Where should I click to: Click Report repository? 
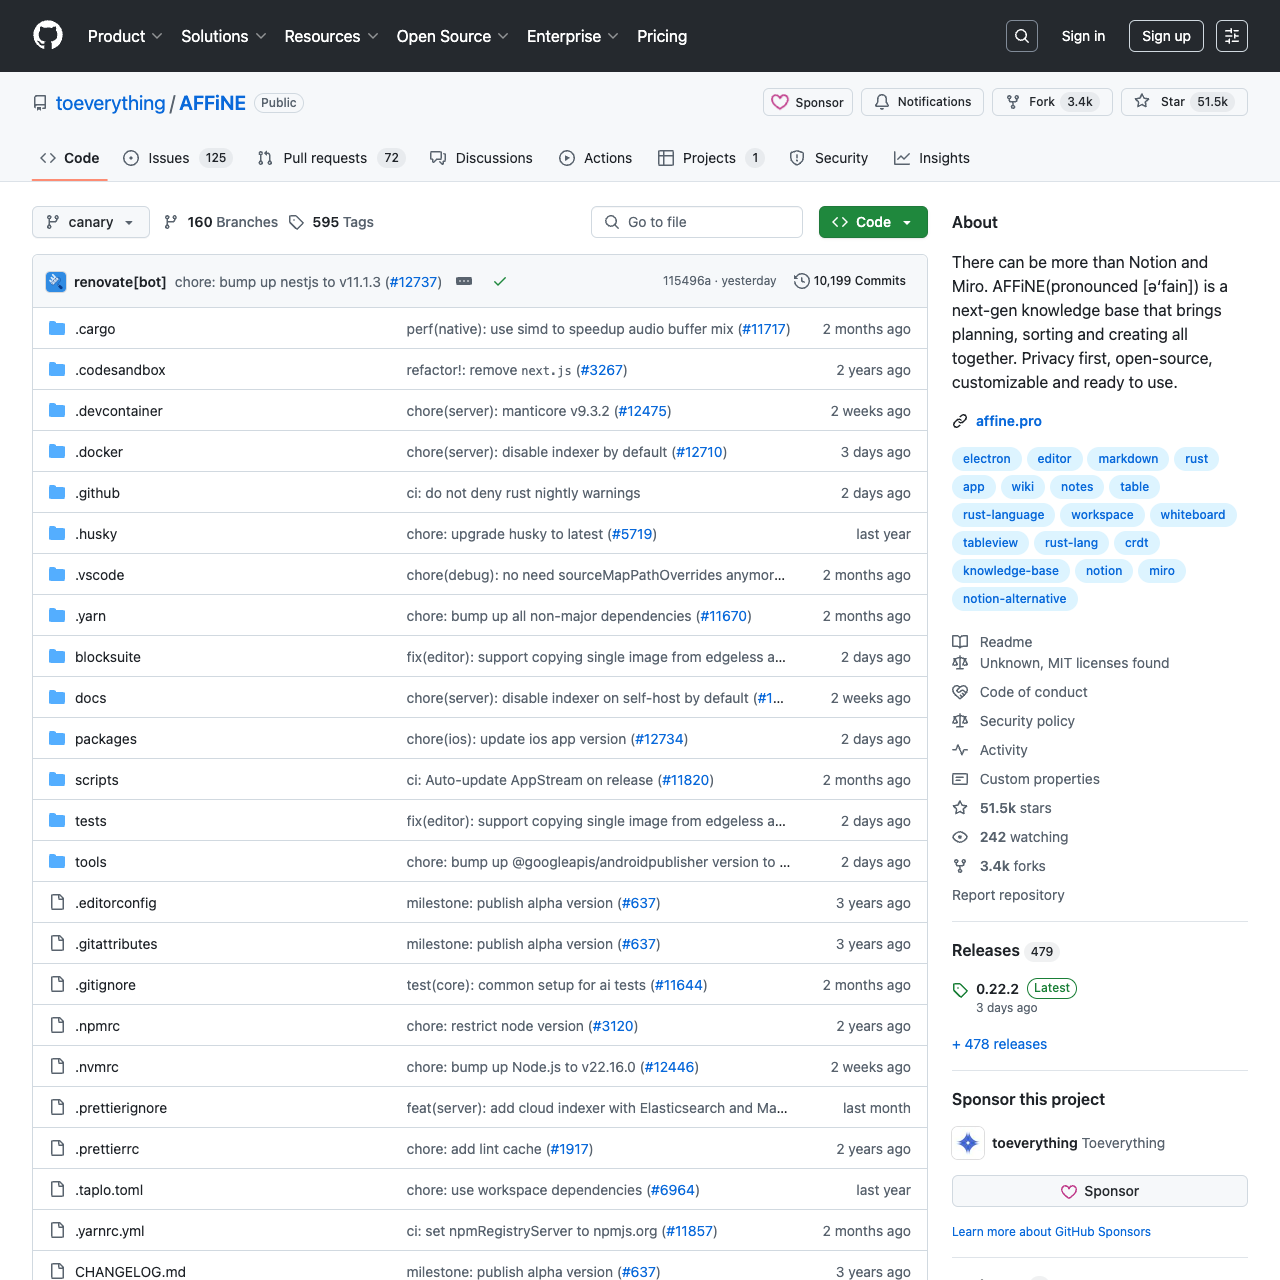tap(1008, 895)
